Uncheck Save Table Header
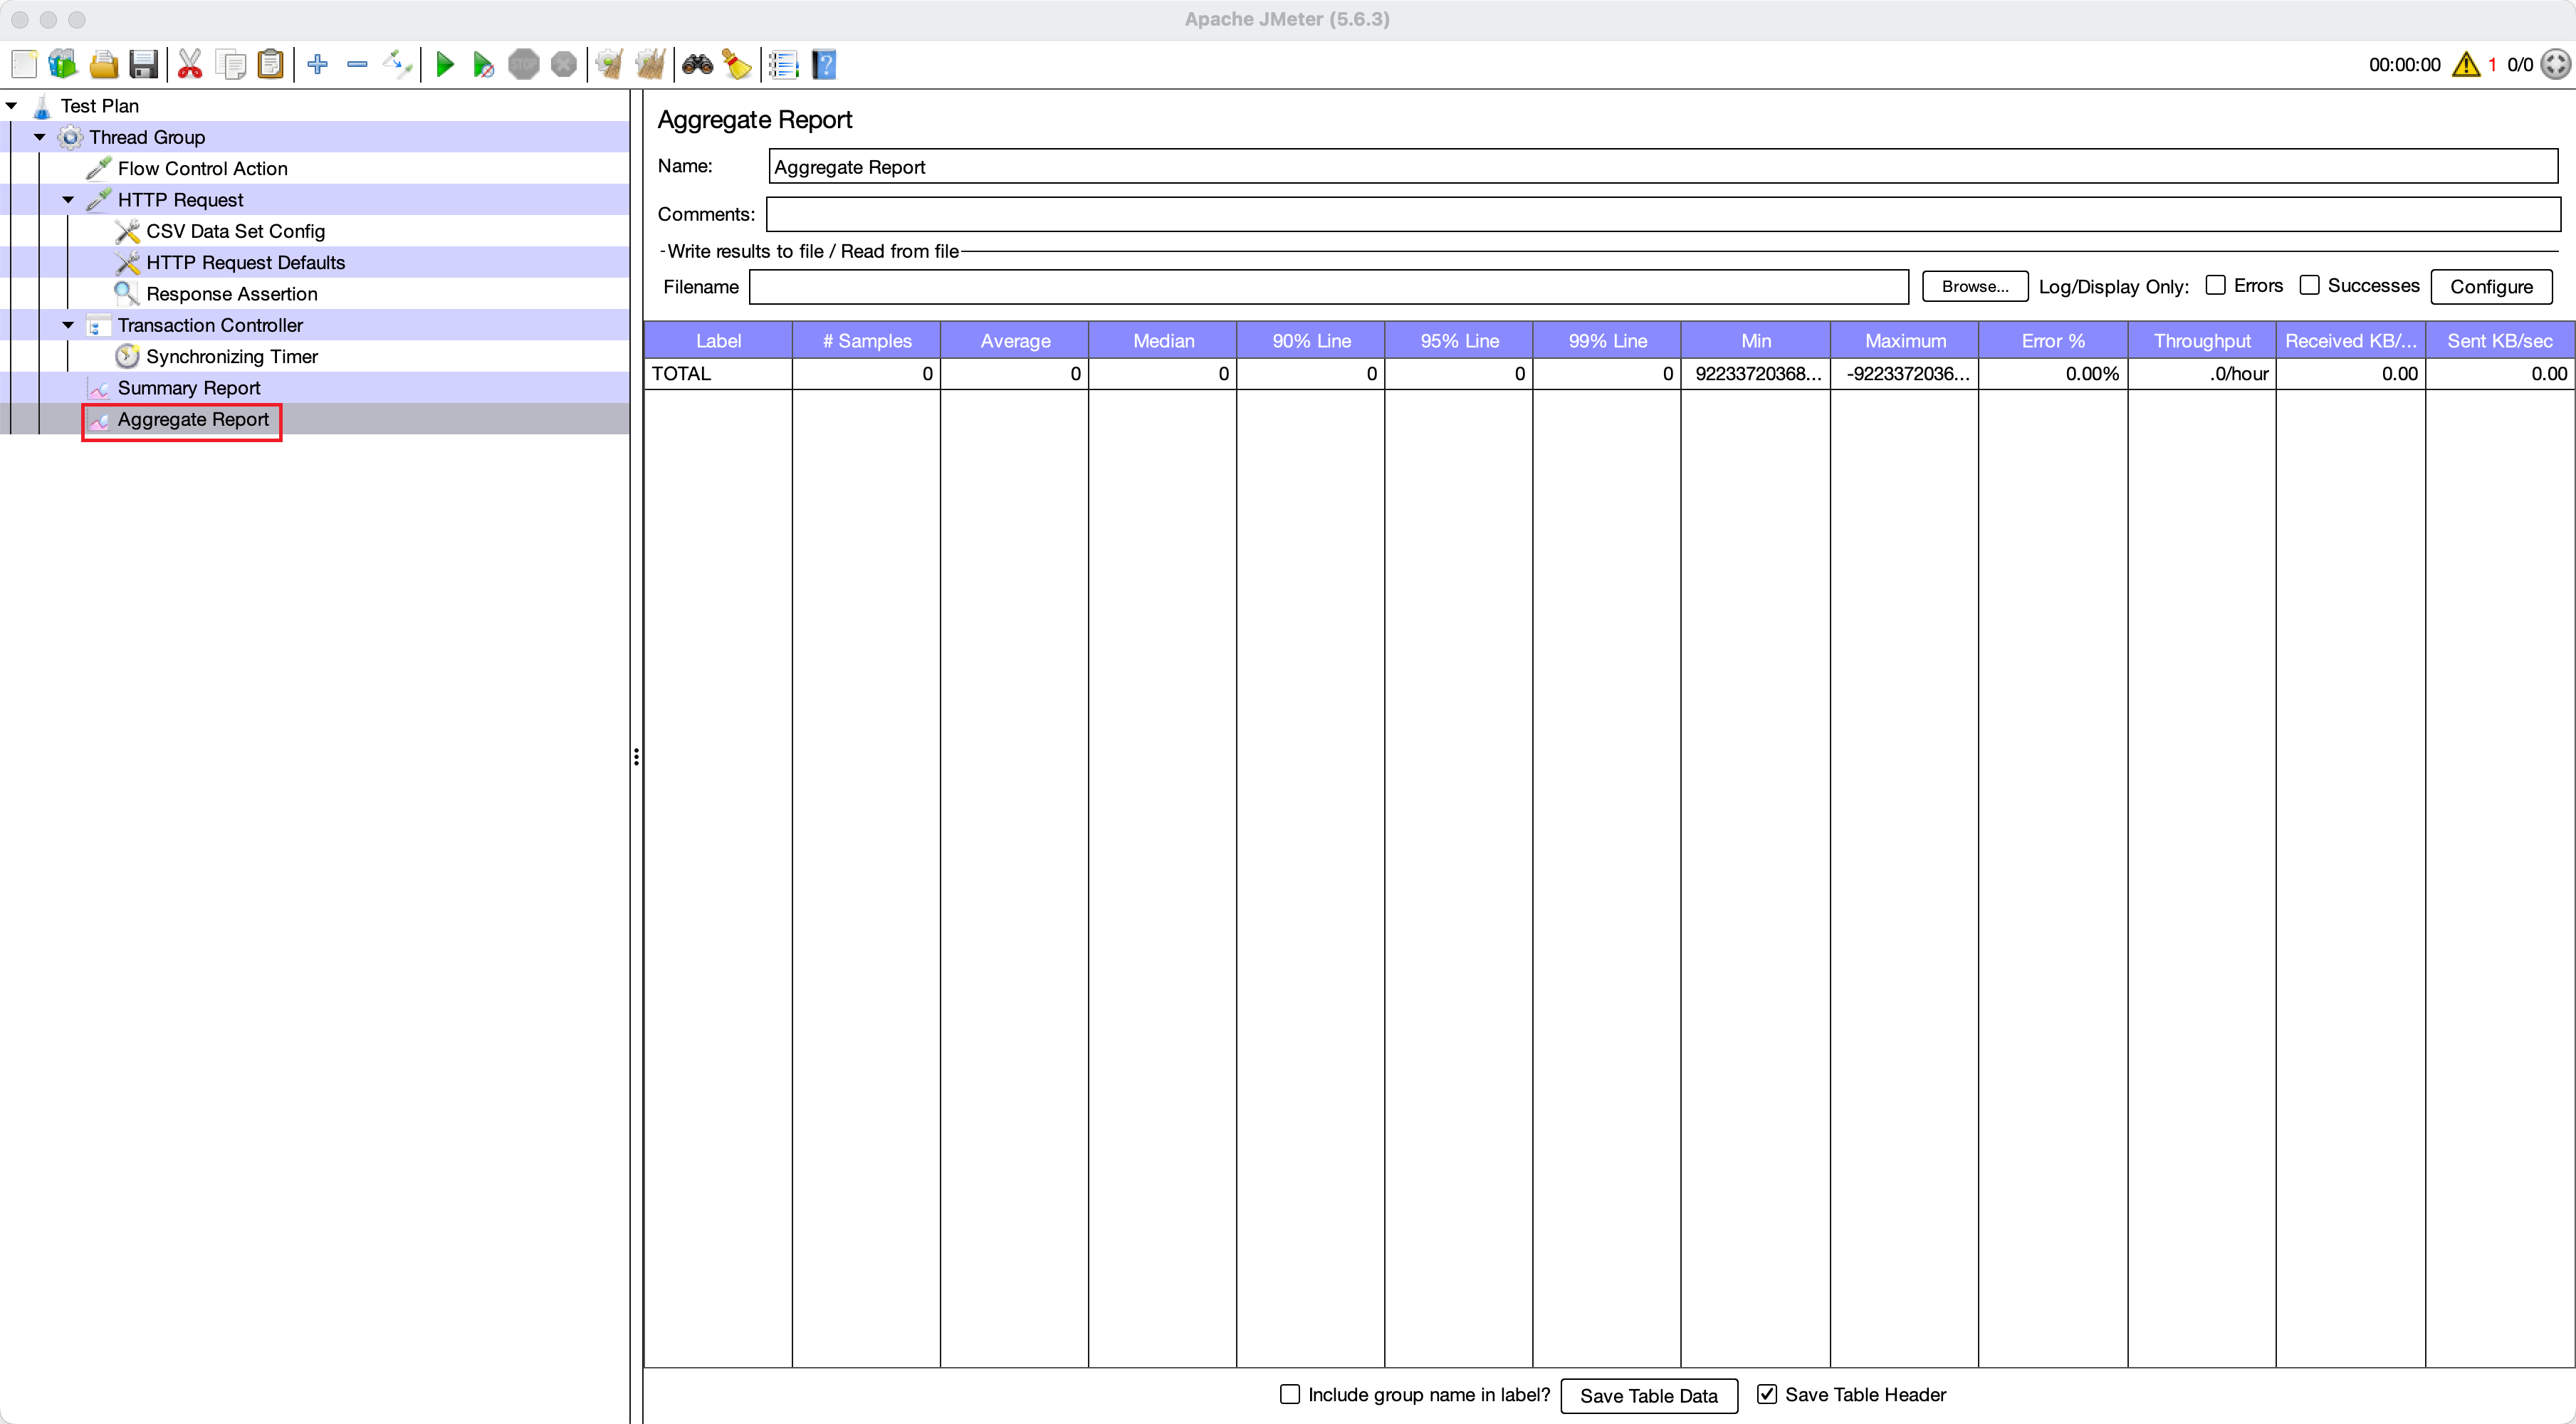This screenshot has width=2576, height=1424. [1767, 1394]
